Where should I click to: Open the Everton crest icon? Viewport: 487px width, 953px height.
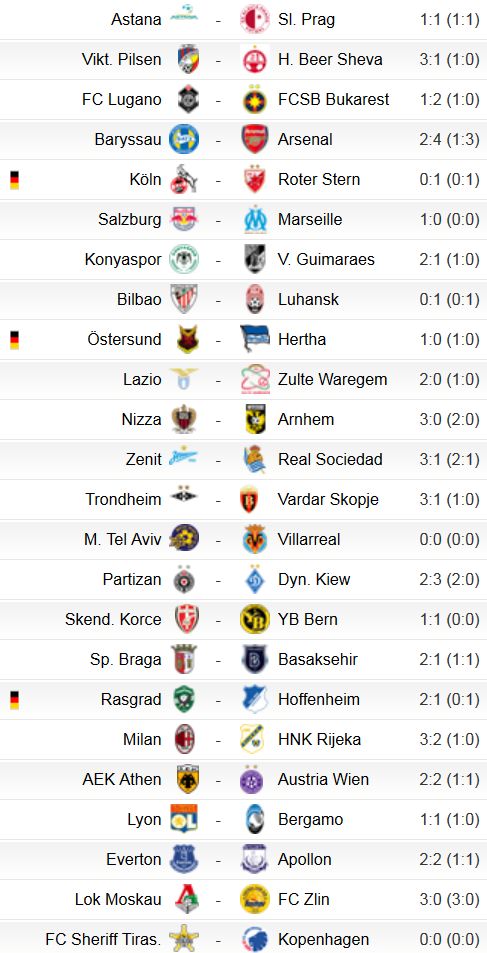point(184,859)
